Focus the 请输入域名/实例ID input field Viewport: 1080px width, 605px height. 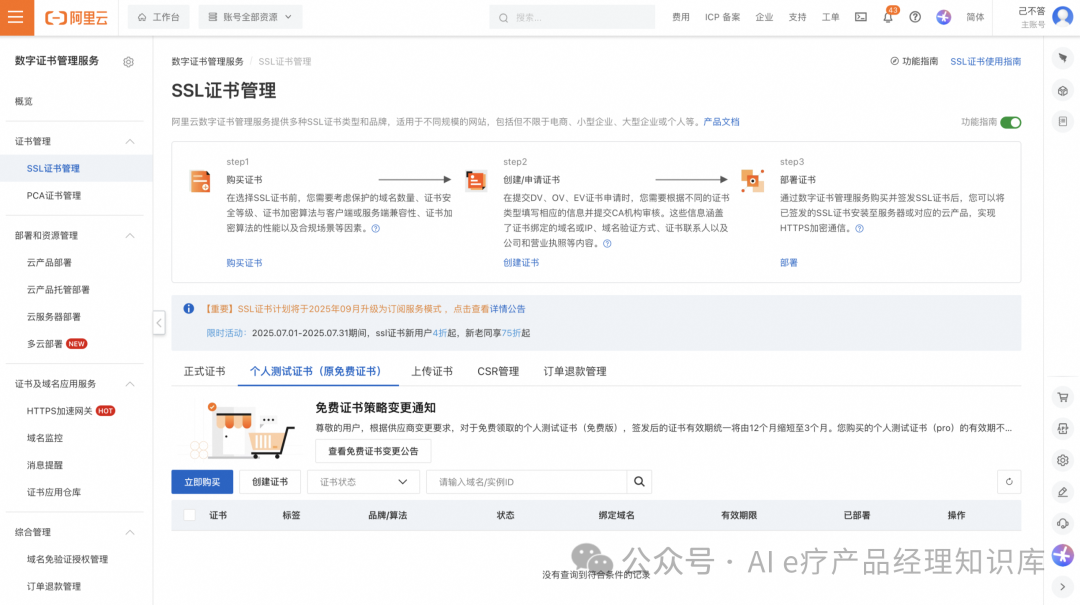coord(527,482)
